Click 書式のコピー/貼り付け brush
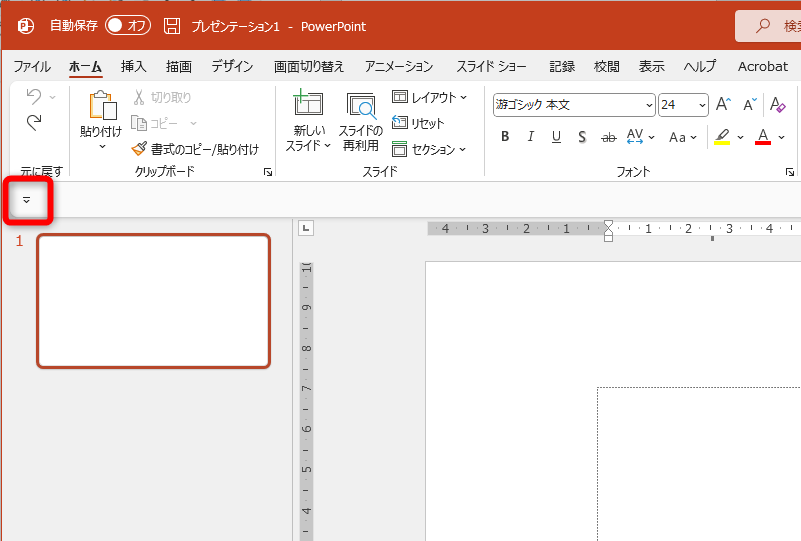801x541 pixels. click(x=139, y=149)
